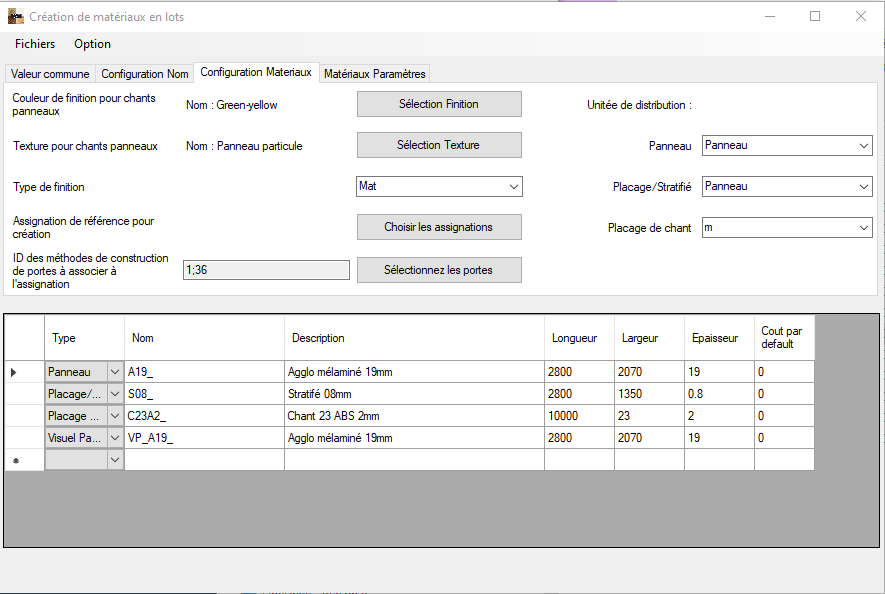Select the VP_A19_ name cell
The image size is (885, 594).
tap(204, 438)
